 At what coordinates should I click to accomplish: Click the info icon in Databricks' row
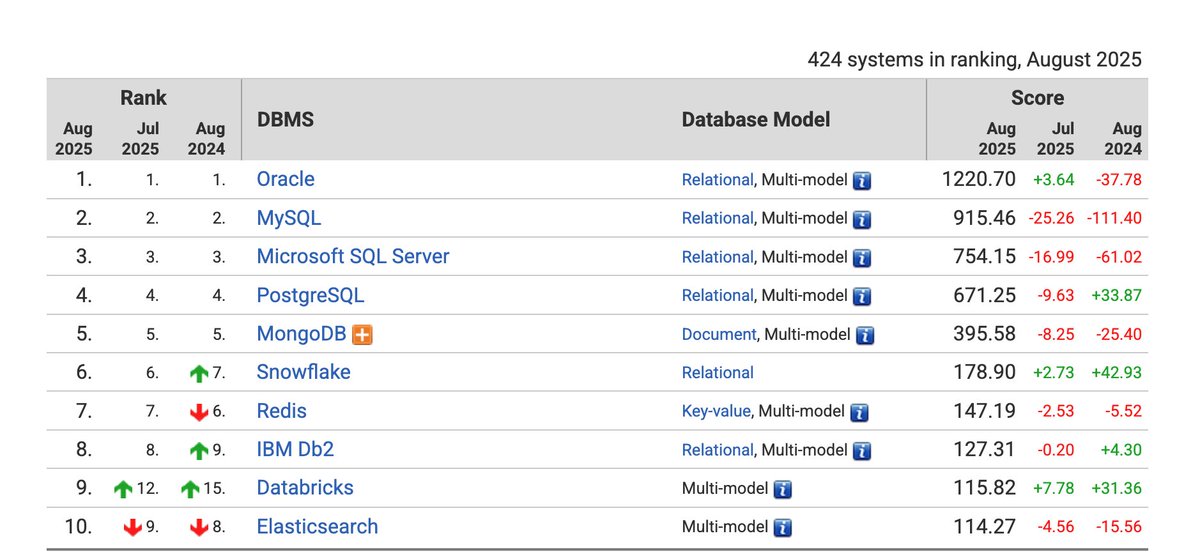click(783, 490)
